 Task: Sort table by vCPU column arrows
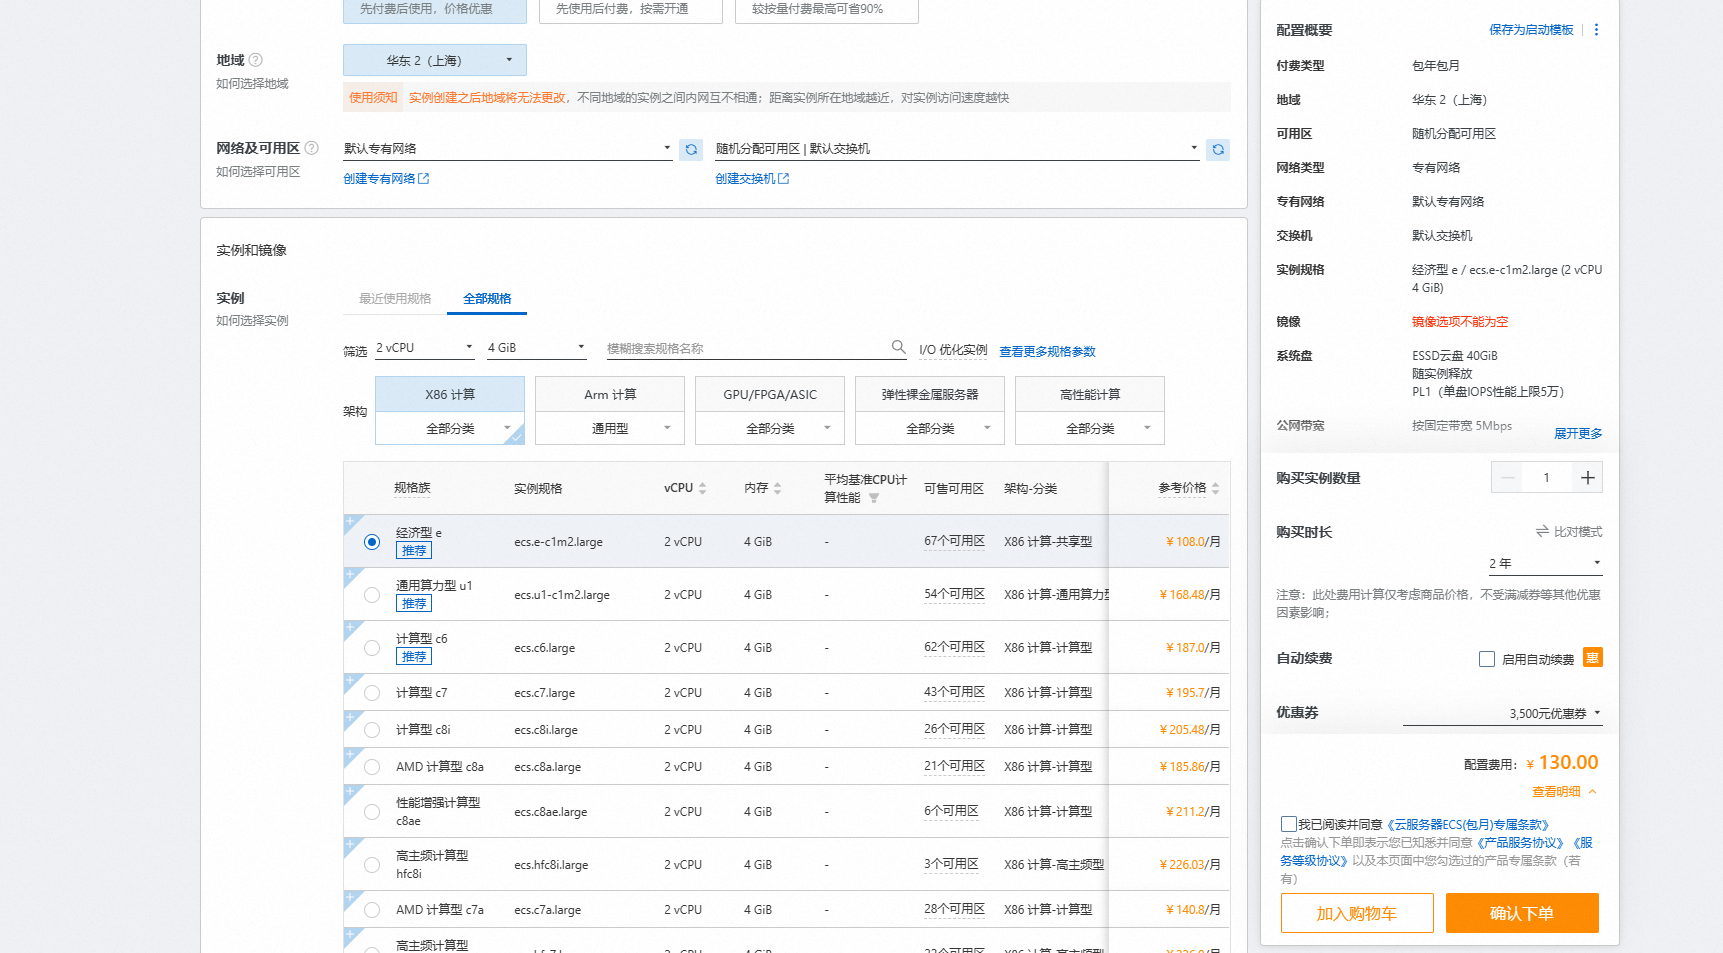pyautogui.click(x=702, y=488)
